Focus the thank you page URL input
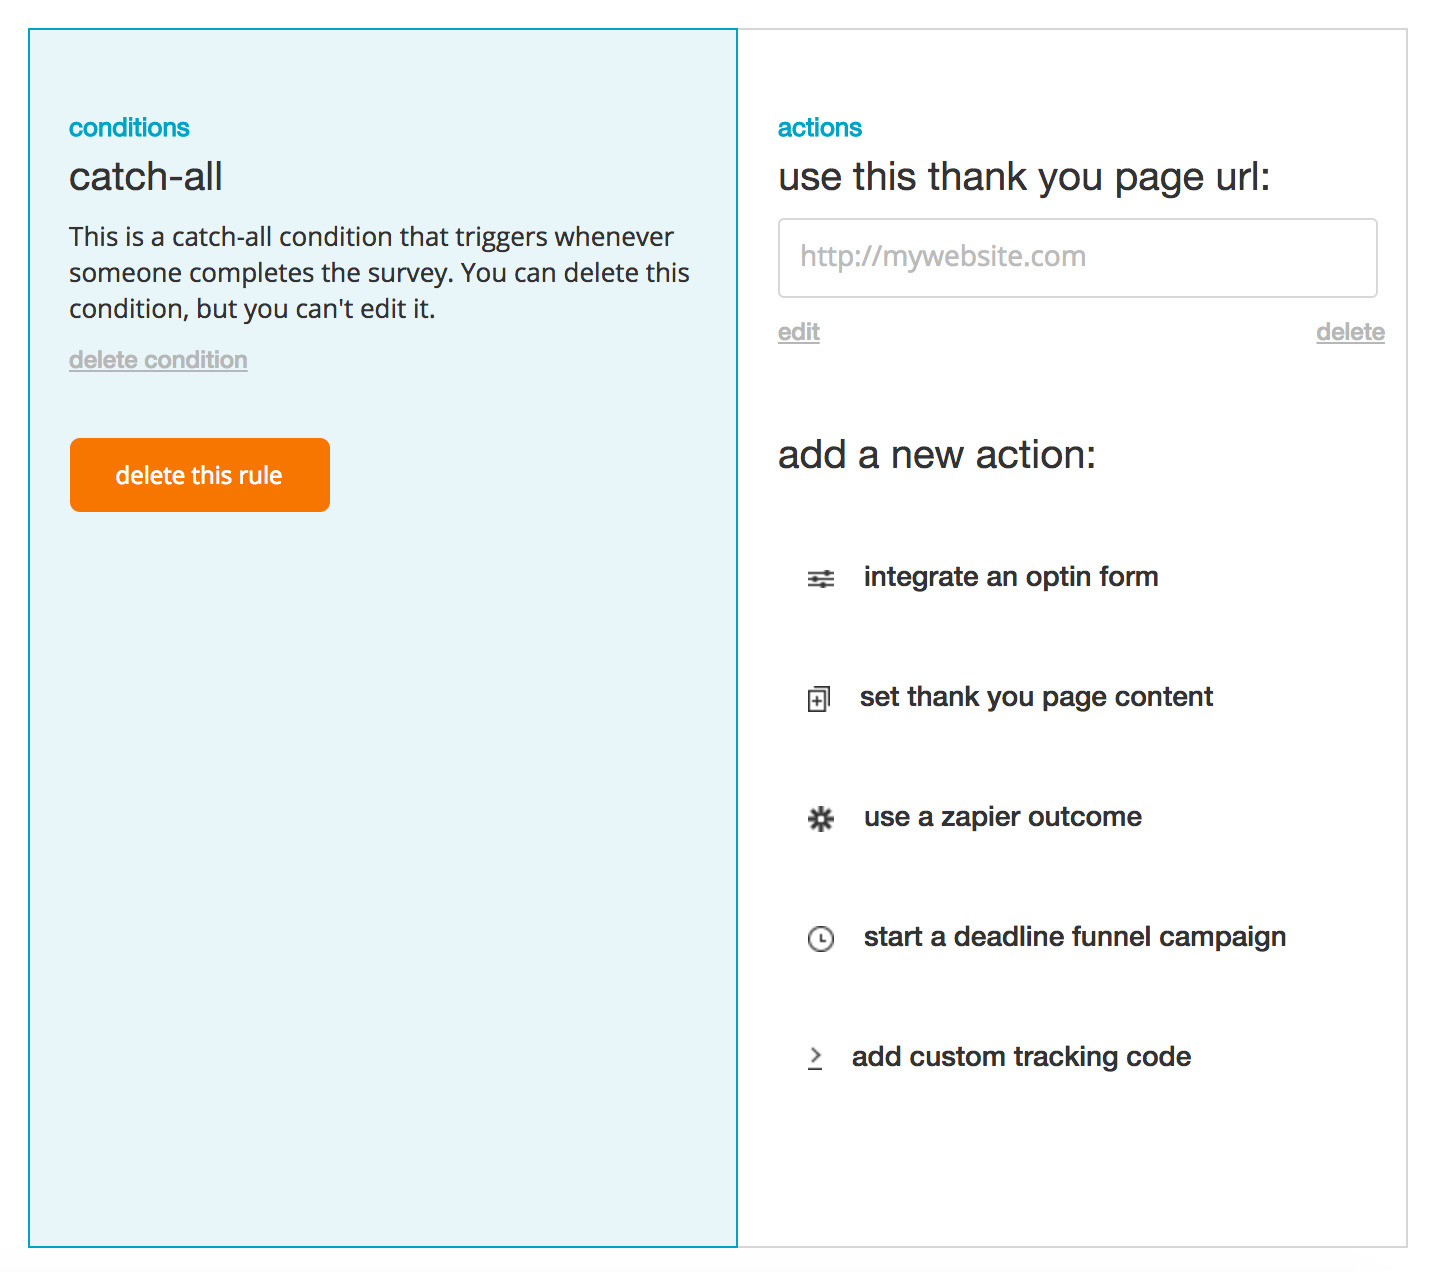 1077,258
